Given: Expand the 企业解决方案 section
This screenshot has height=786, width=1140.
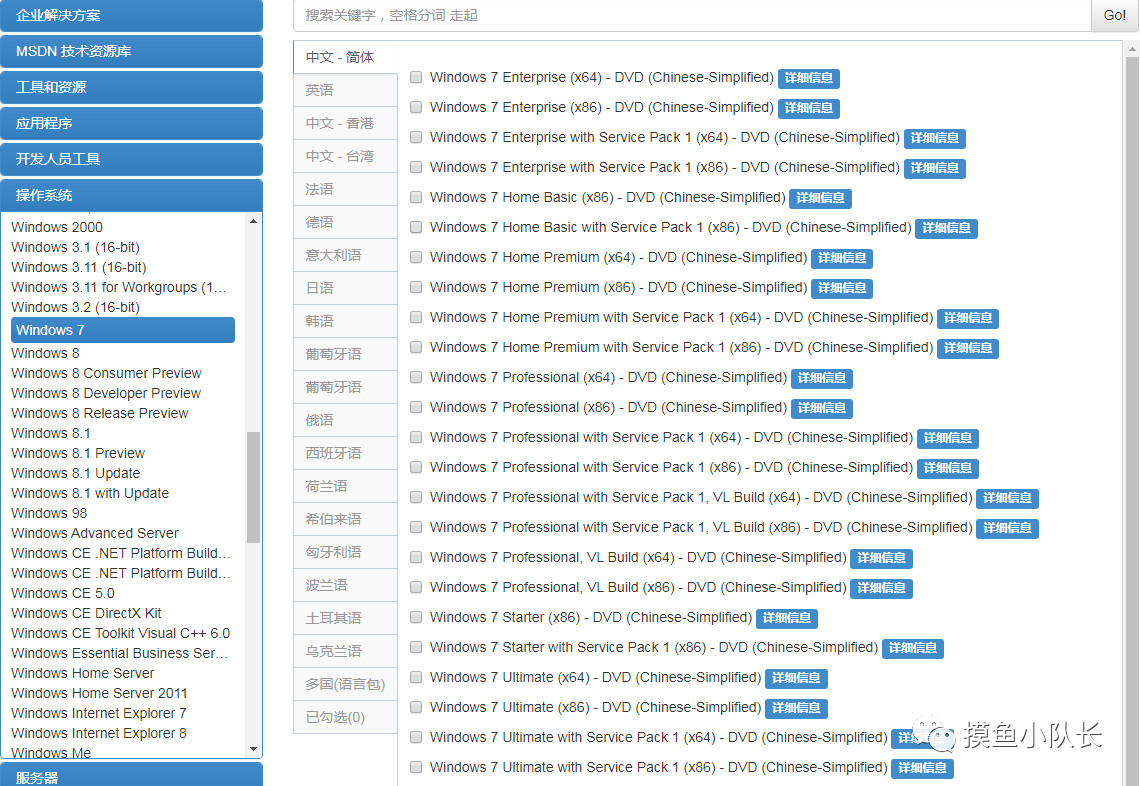Looking at the screenshot, I should [132, 15].
